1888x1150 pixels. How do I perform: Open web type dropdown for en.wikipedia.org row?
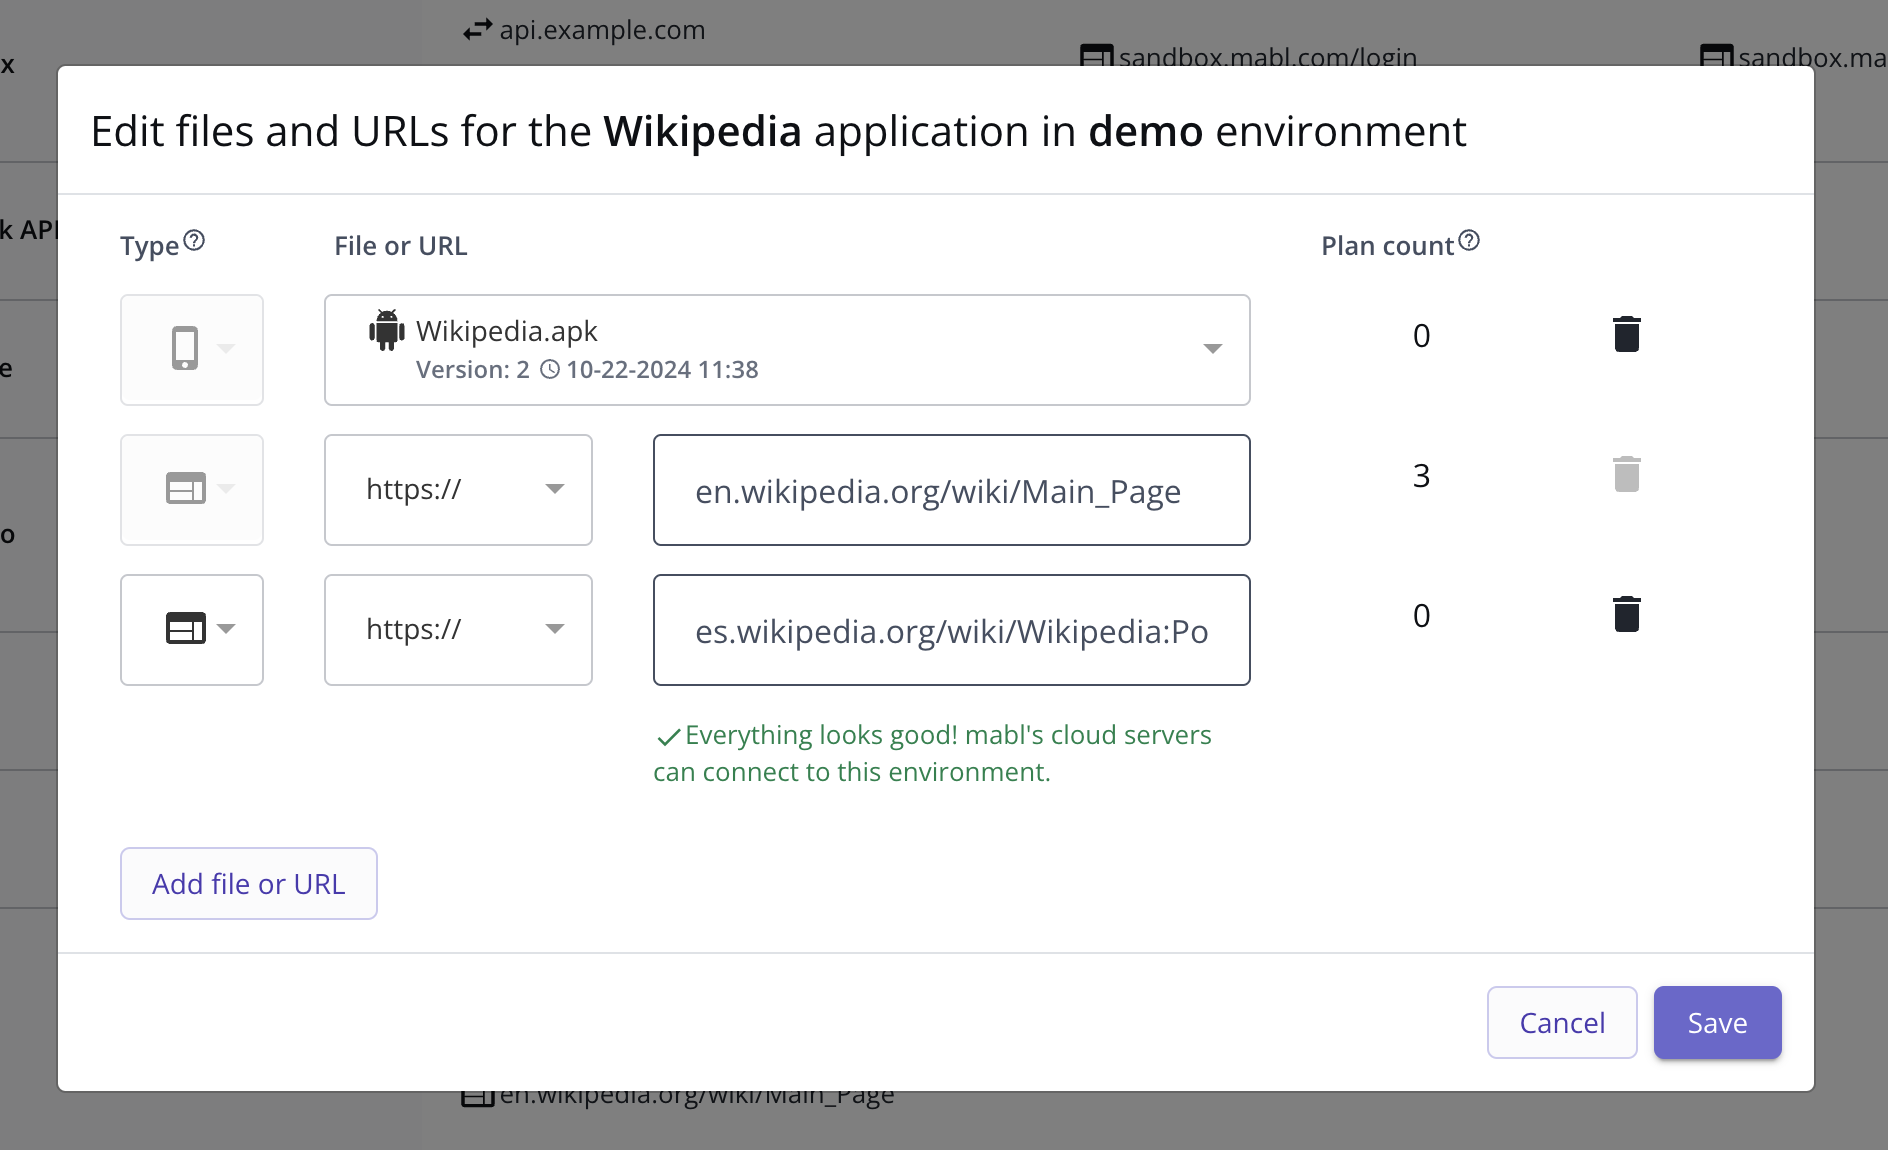point(192,489)
